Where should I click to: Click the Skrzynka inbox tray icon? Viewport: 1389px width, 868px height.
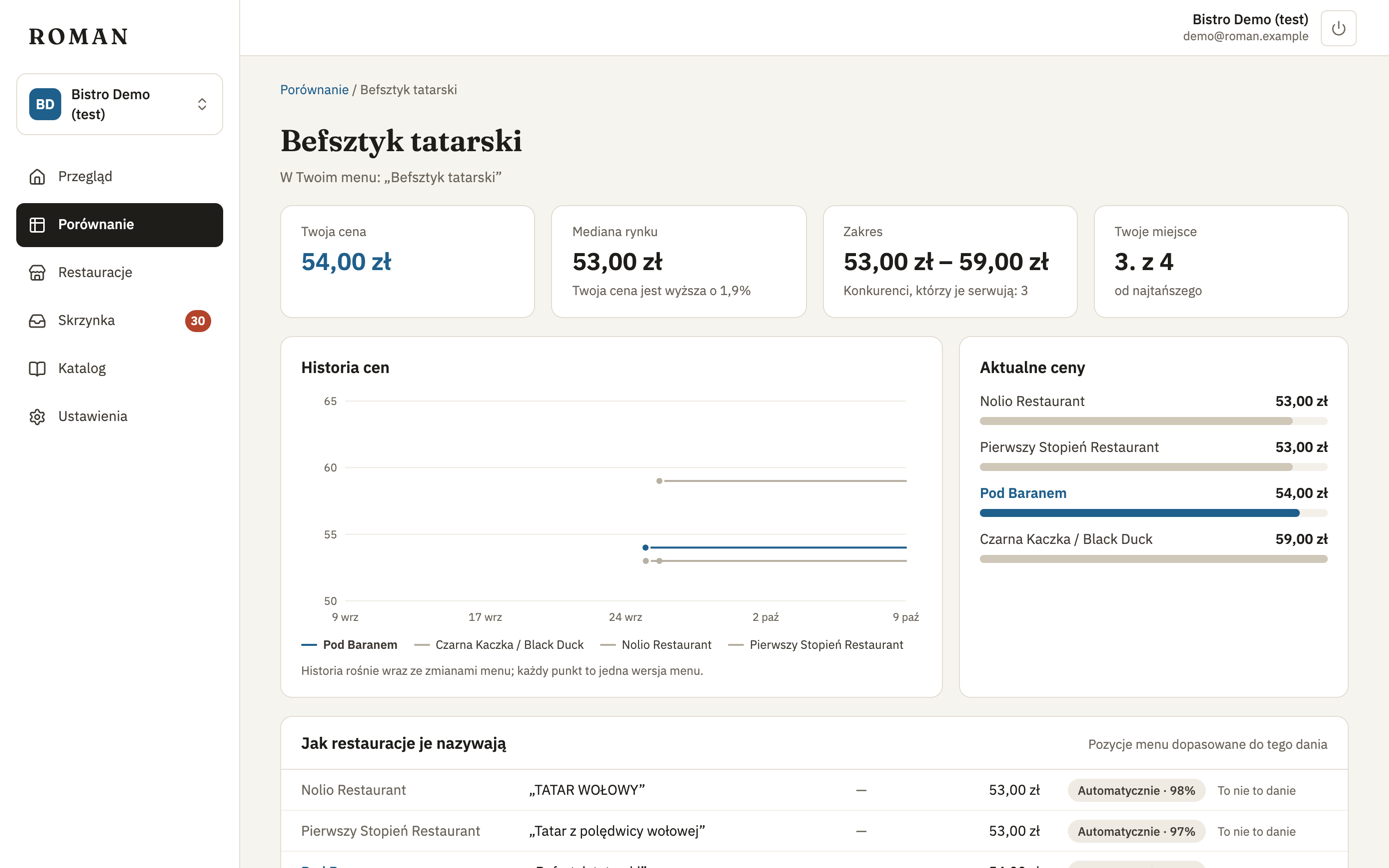[x=37, y=321]
